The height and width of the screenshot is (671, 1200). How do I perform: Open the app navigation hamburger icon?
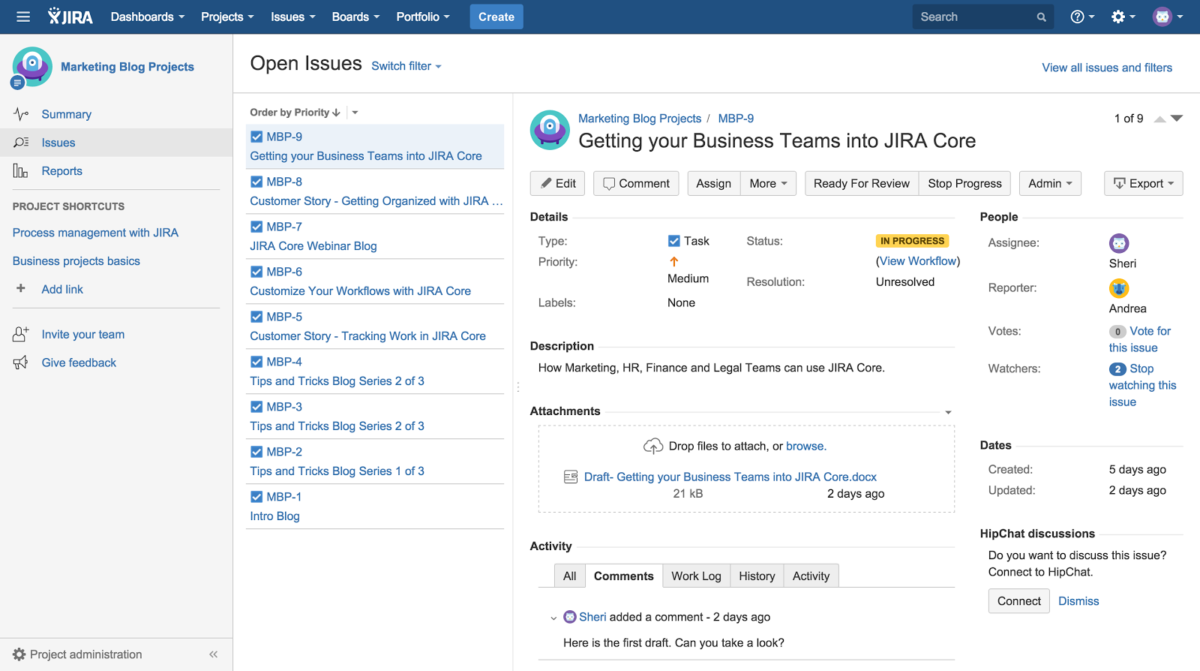pyautogui.click(x=23, y=16)
